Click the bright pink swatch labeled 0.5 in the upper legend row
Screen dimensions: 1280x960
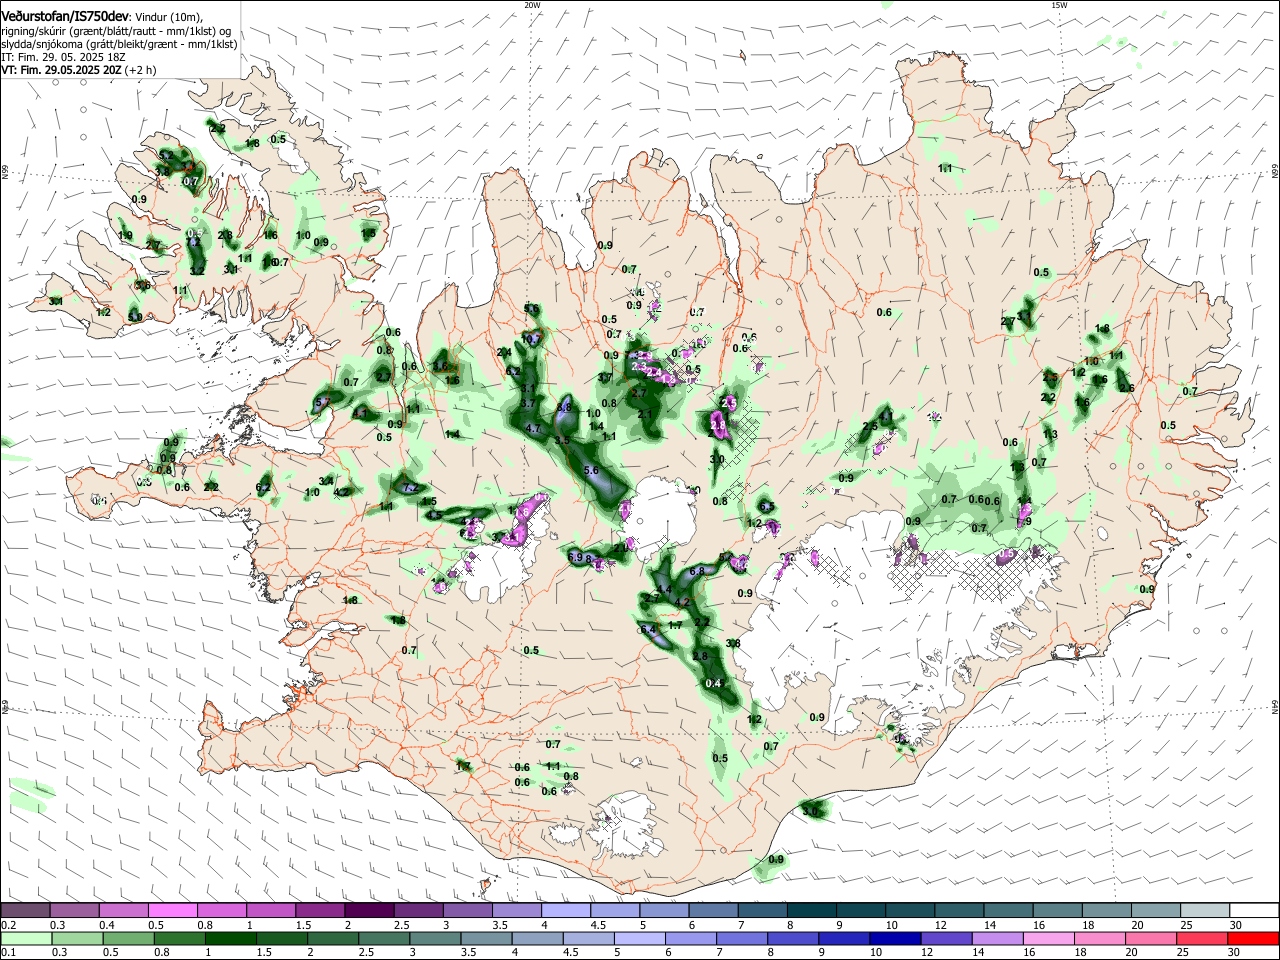172,911
